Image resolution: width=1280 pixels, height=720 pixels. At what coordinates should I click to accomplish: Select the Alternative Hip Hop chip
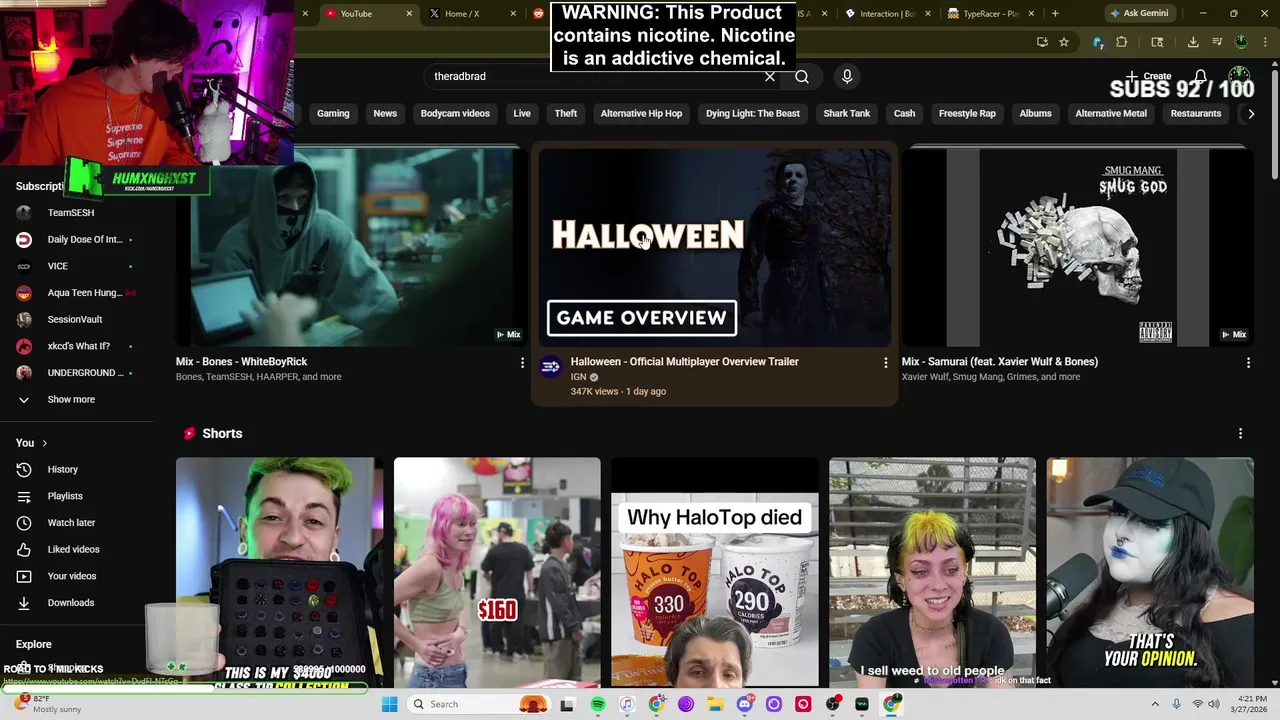click(x=641, y=113)
